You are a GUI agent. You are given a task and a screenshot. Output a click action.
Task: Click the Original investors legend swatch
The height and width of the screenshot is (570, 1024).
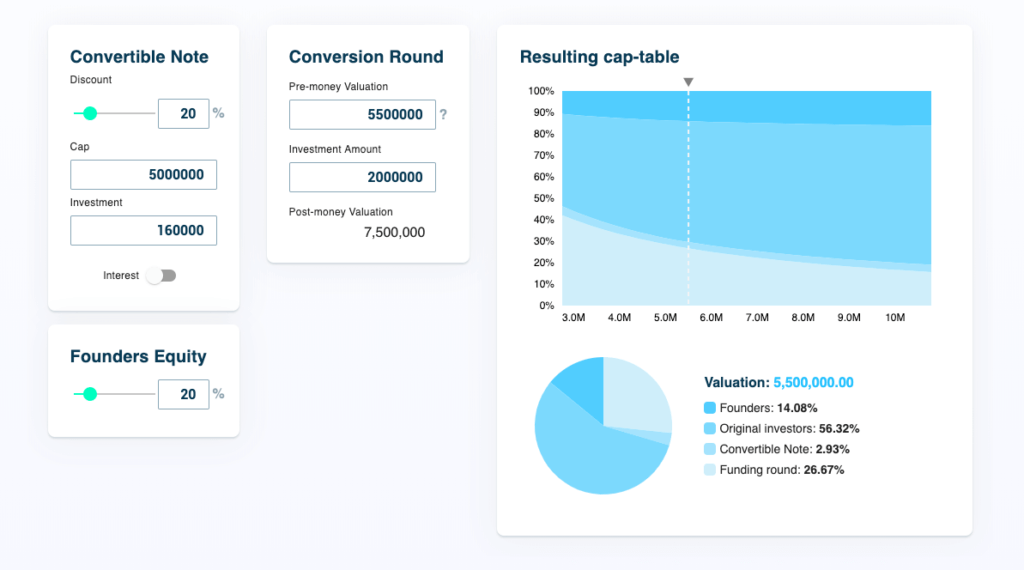click(710, 429)
